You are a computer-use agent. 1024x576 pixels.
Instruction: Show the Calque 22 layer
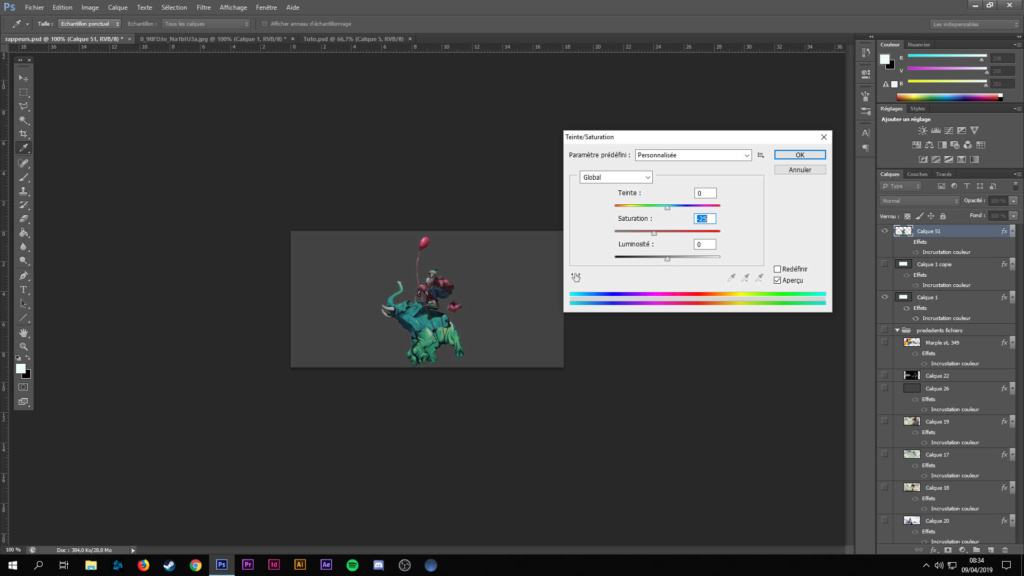pos(885,376)
